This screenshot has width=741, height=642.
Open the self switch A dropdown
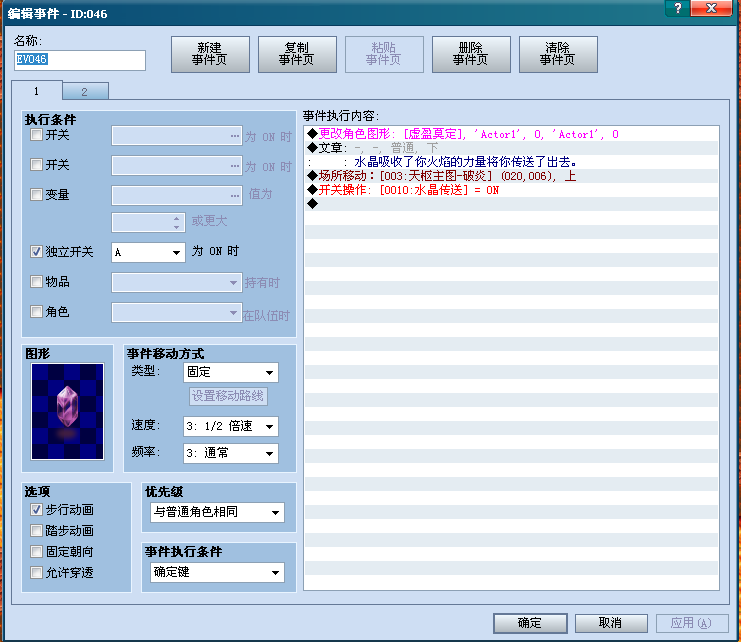click(148, 252)
